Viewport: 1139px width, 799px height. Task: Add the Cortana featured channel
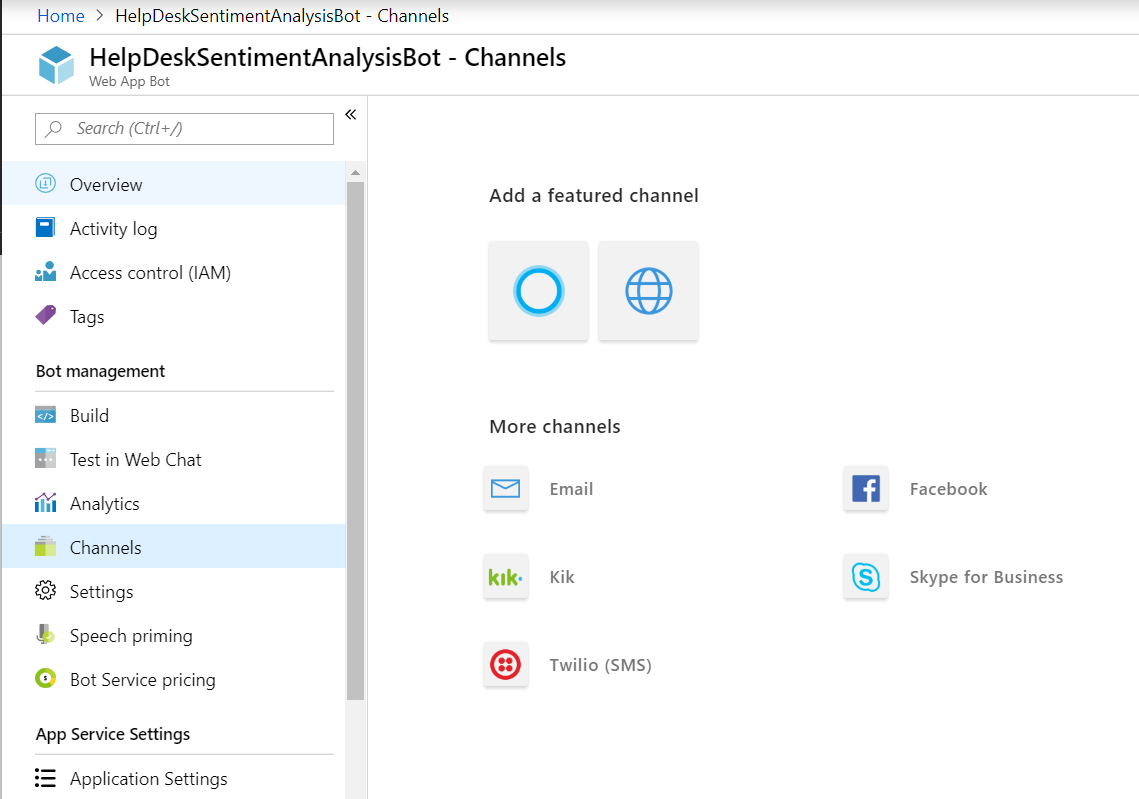pyautogui.click(x=538, y=291)
